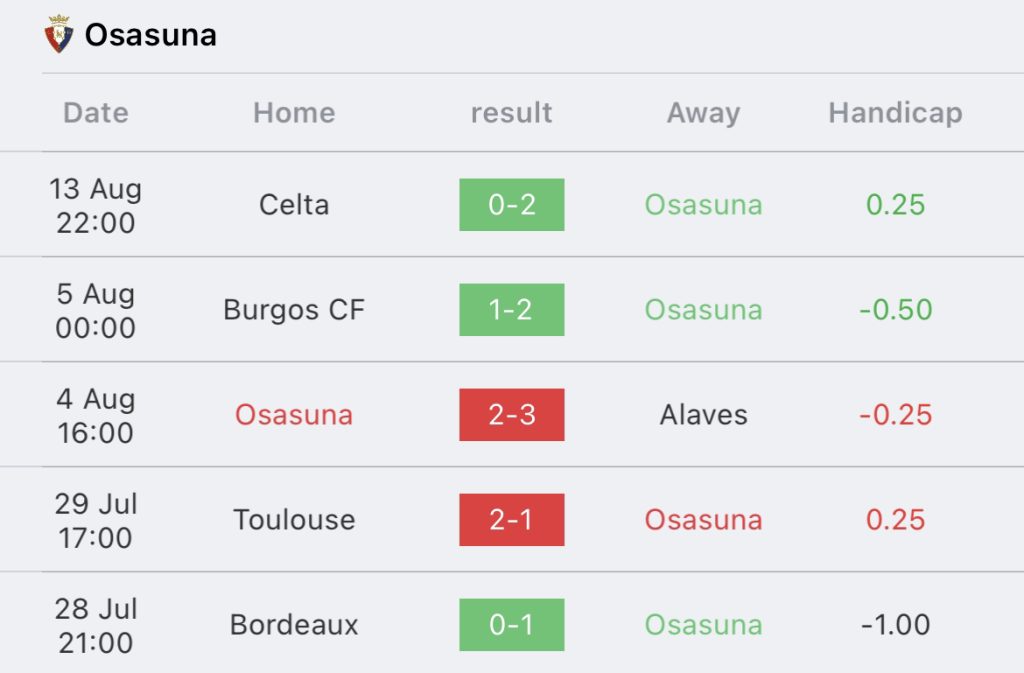Viewport: 1024px width, 673px height.
Task: Open the 0-2 result badge
Action: 512,205
